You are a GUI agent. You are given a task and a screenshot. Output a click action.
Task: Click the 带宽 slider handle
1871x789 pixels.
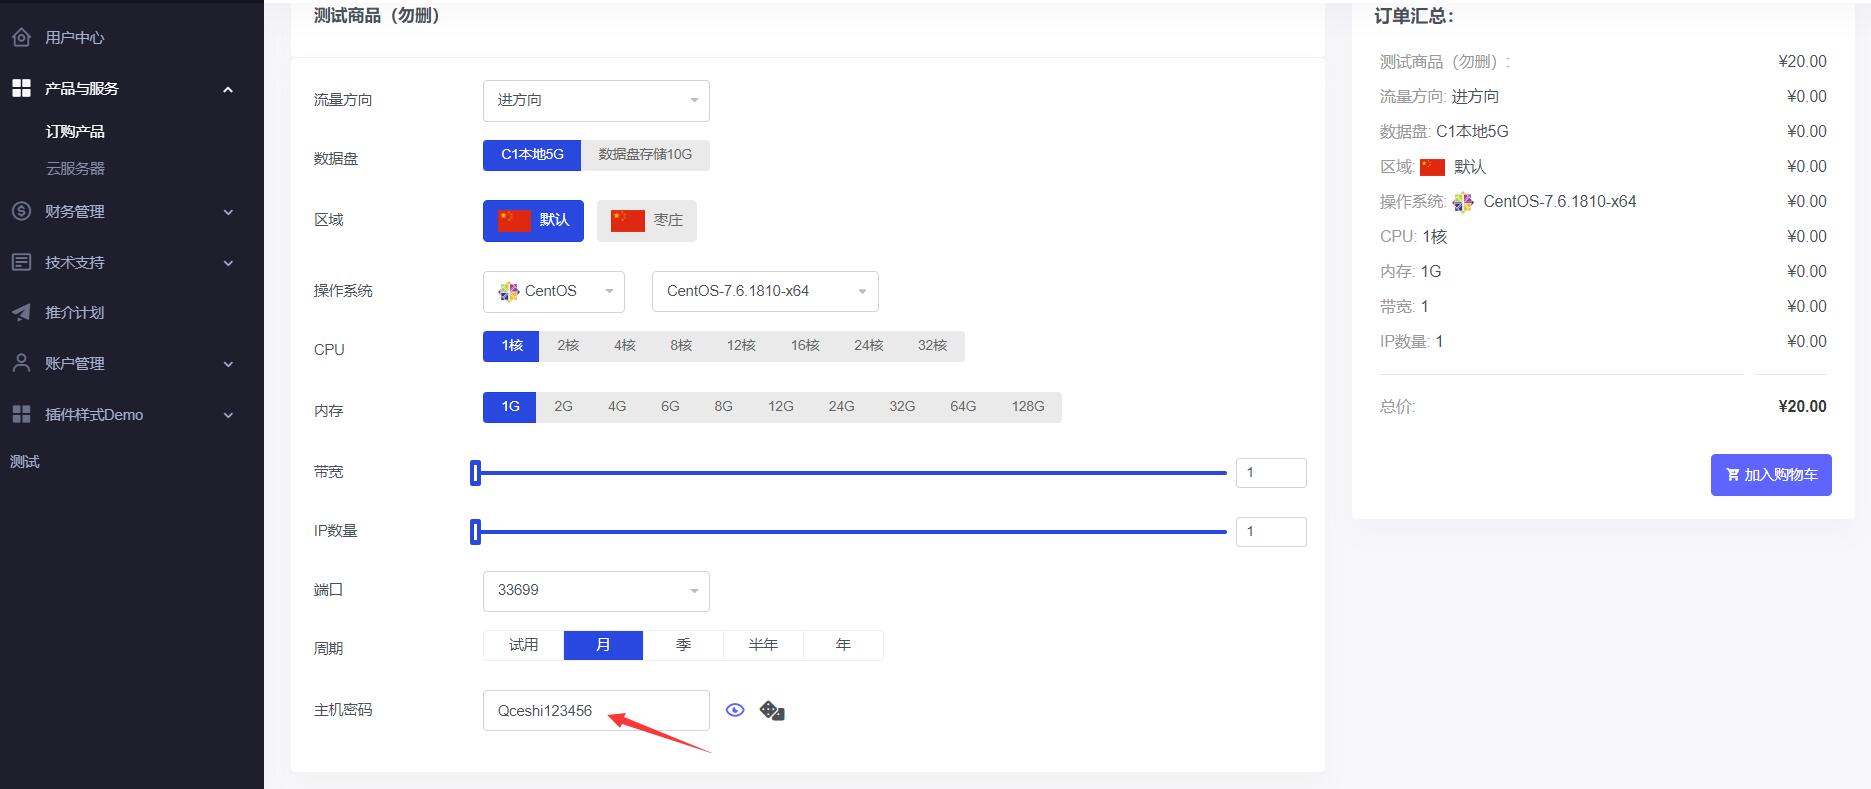point(476,473)
